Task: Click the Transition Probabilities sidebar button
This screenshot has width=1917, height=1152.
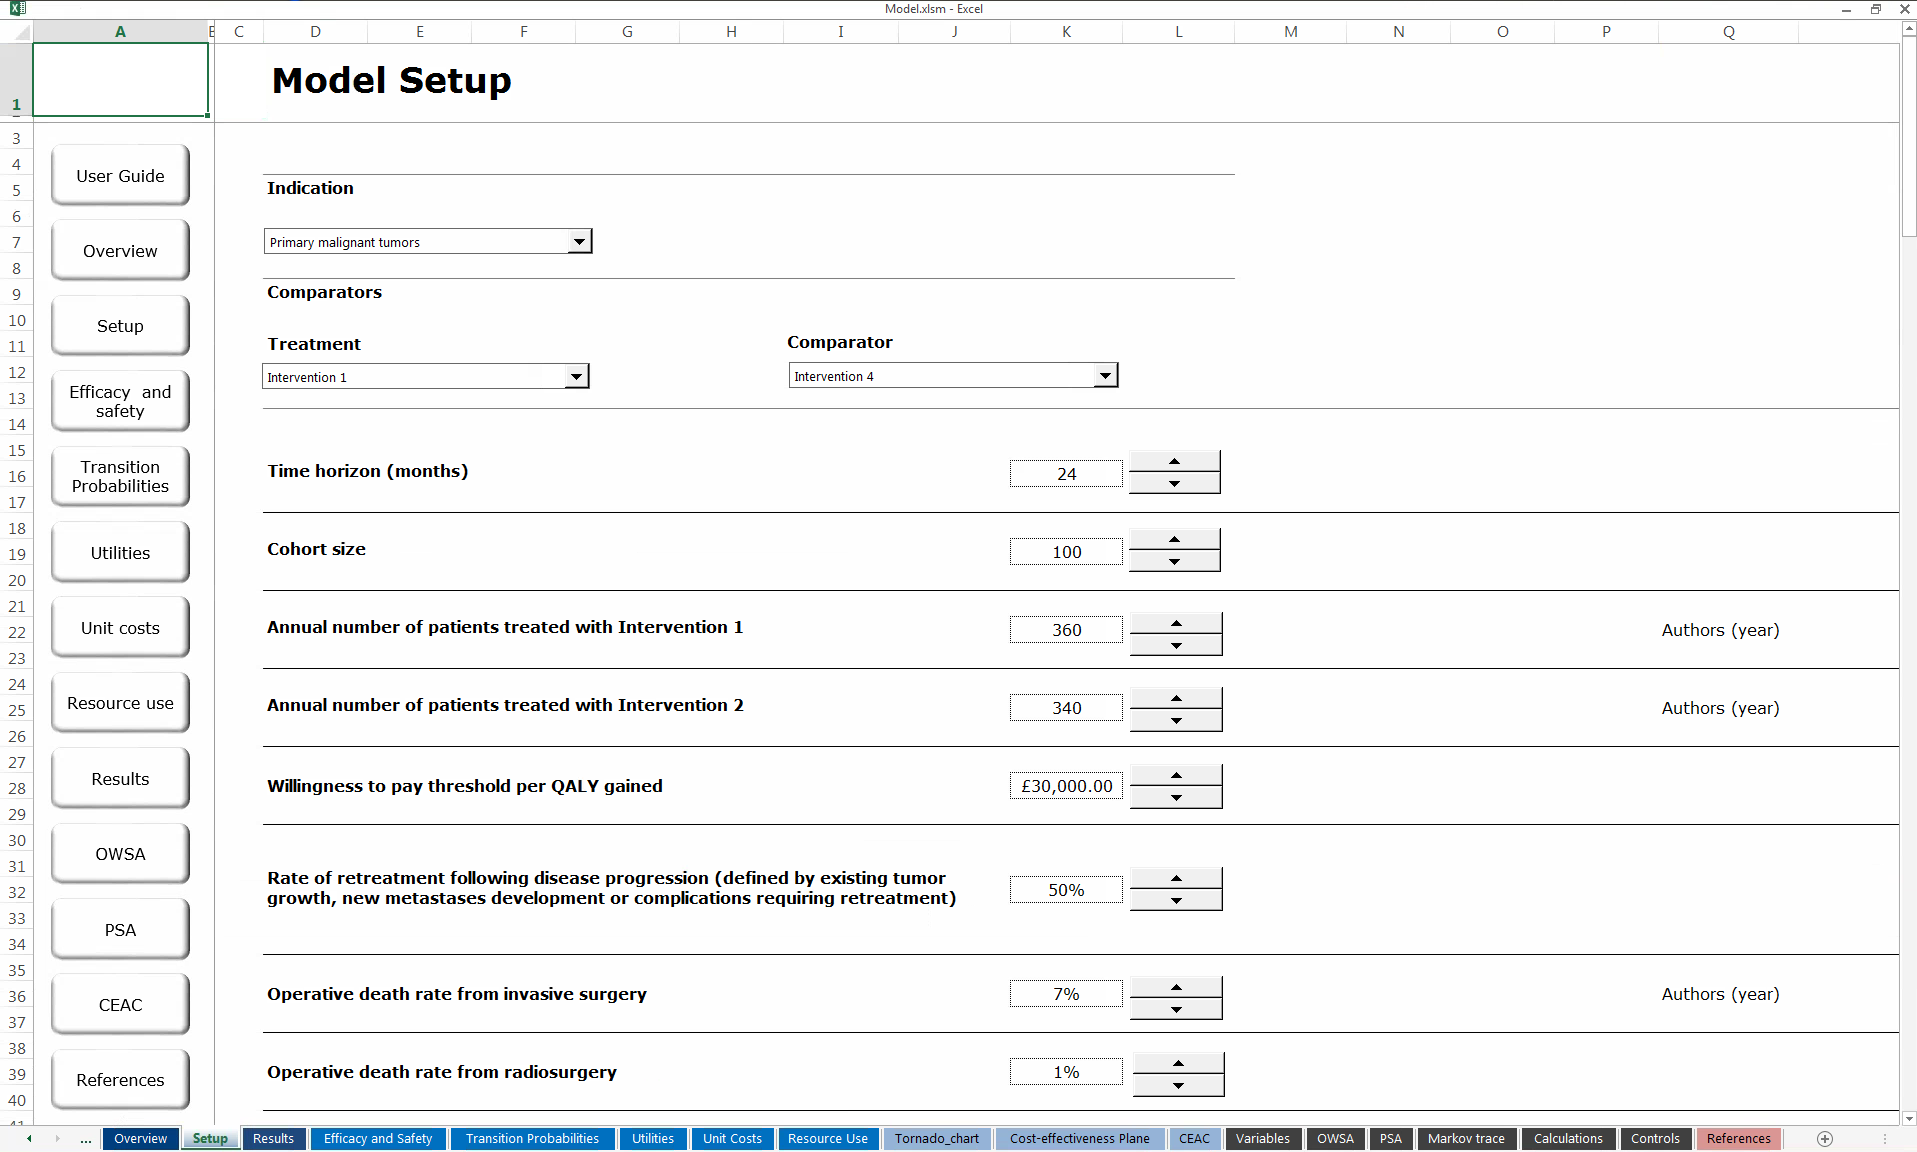Action: [x=119, y=476]
